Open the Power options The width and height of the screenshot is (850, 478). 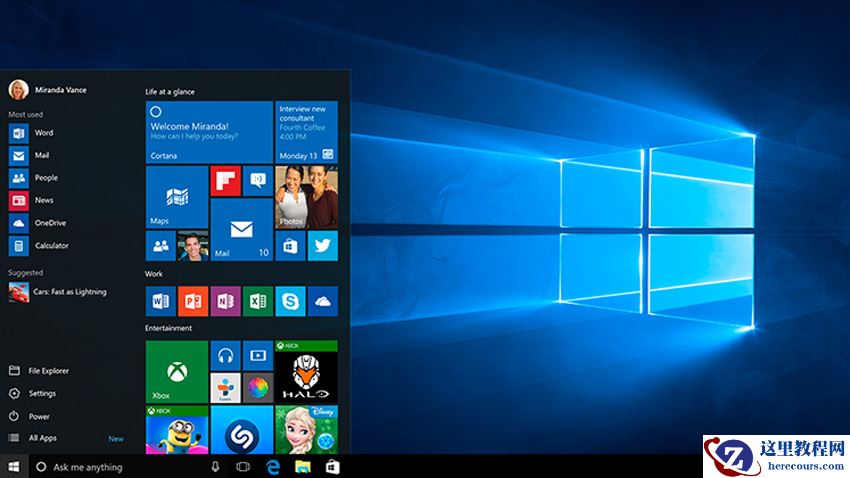29,416
